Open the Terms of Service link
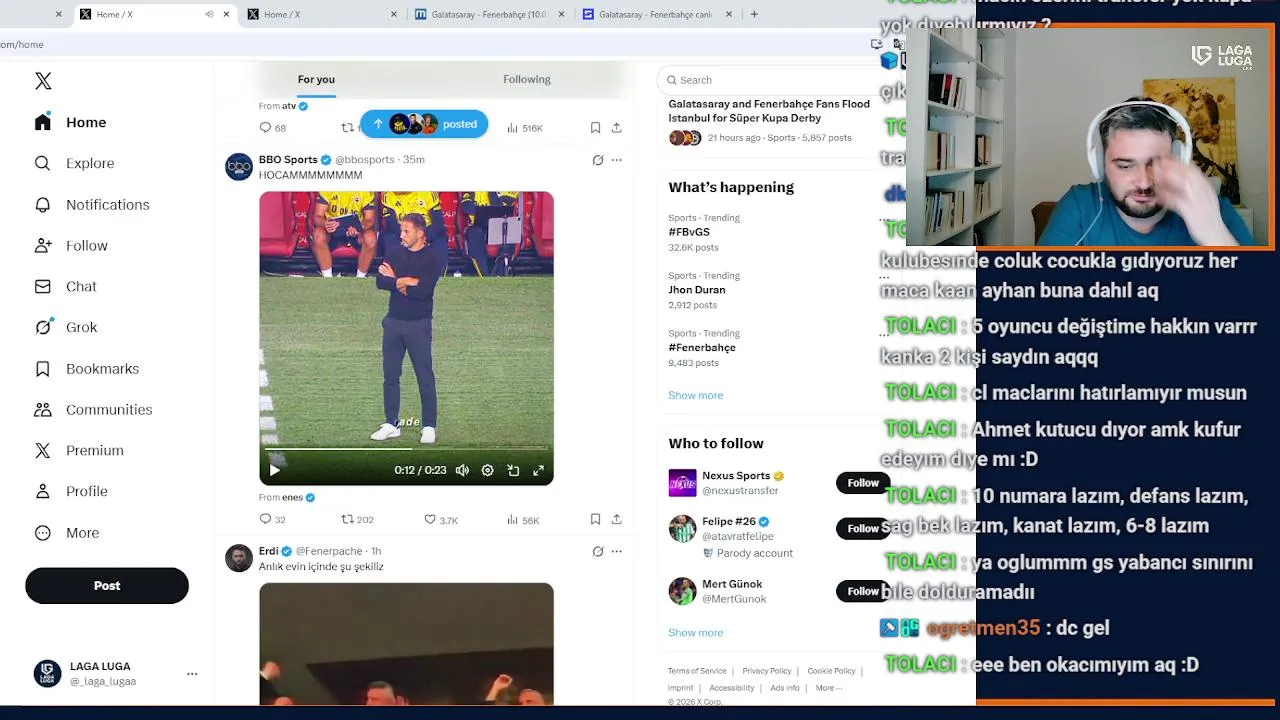 coord(697,671)
